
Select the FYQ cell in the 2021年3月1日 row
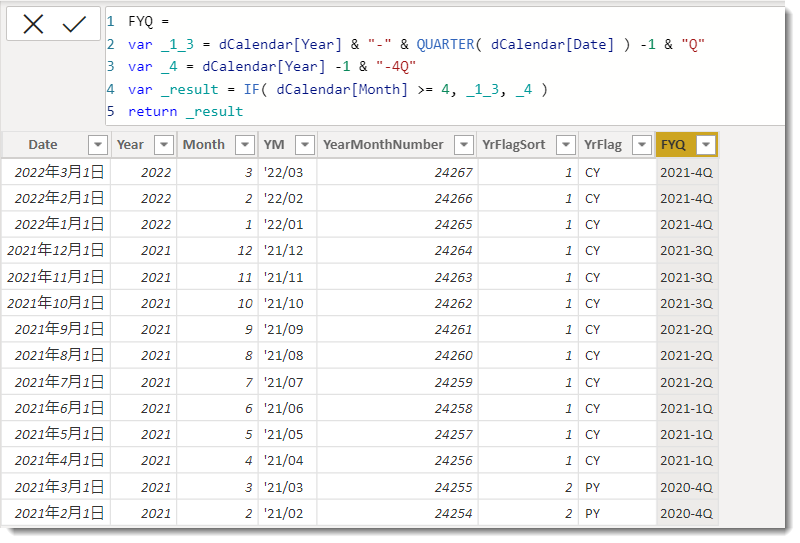point(686,487)
